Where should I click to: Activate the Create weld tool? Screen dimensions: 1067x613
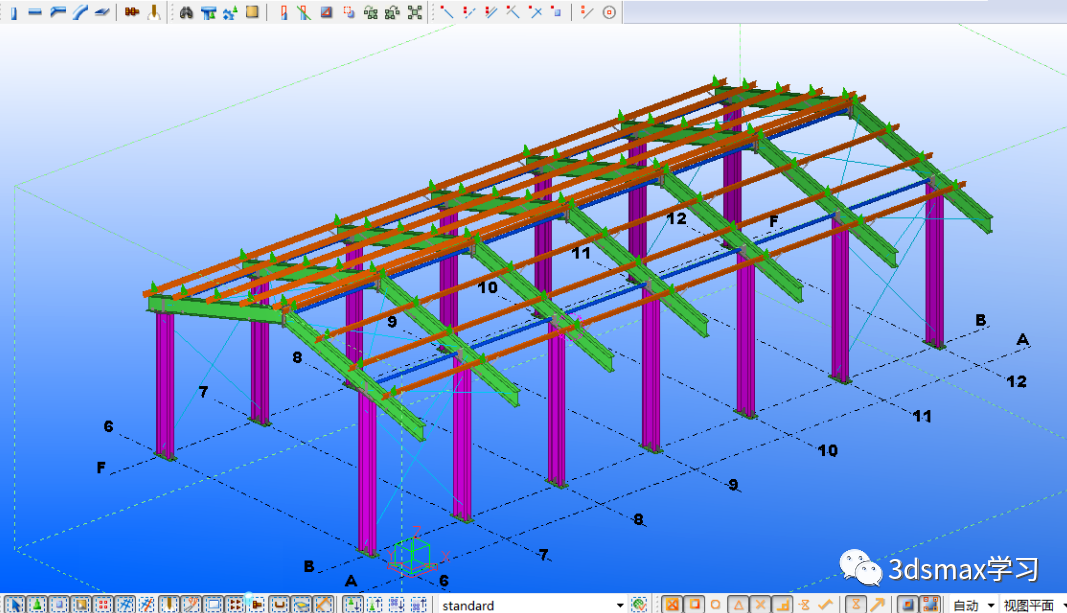click(154, 12)
